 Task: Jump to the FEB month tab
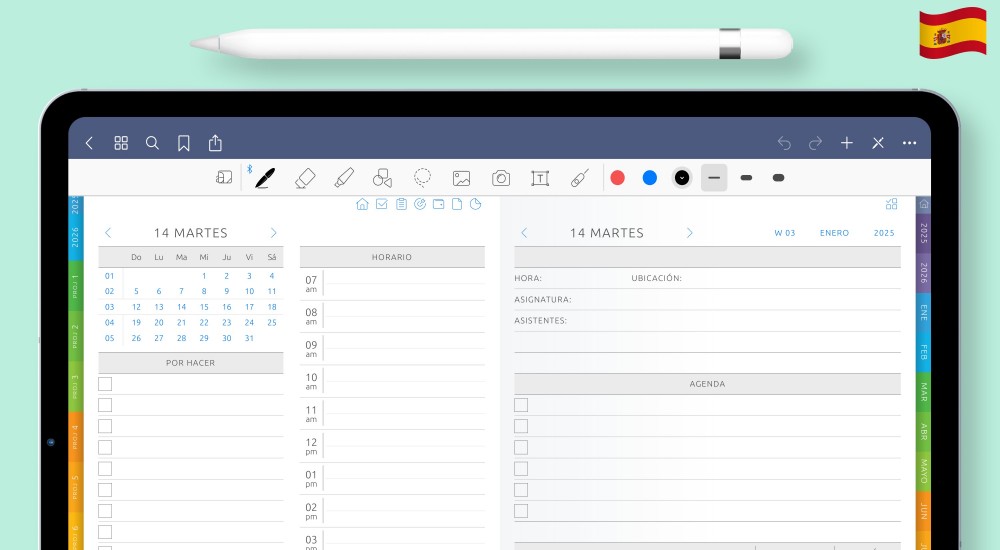click(x=923, y=352)
